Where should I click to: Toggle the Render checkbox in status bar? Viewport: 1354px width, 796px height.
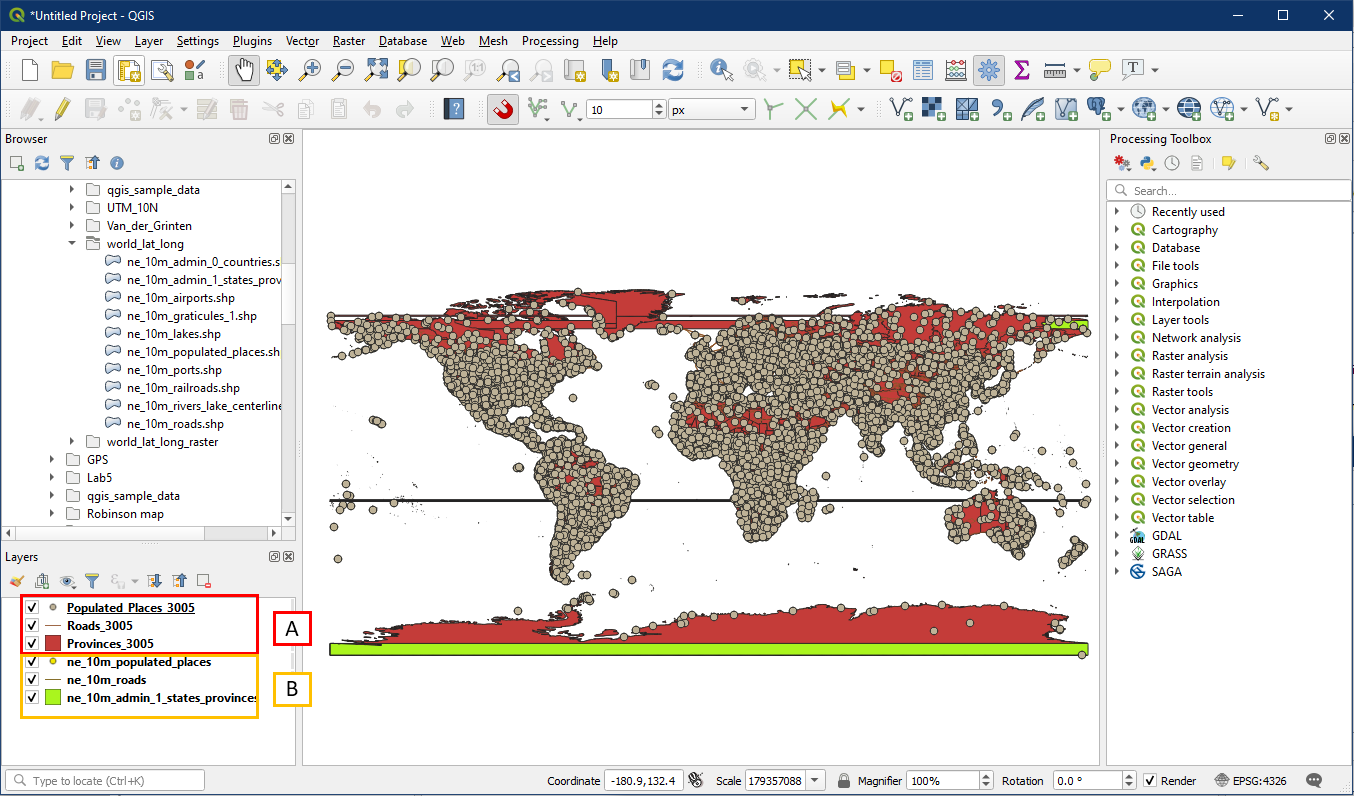pyautogui.click(x=1150, y=781)
